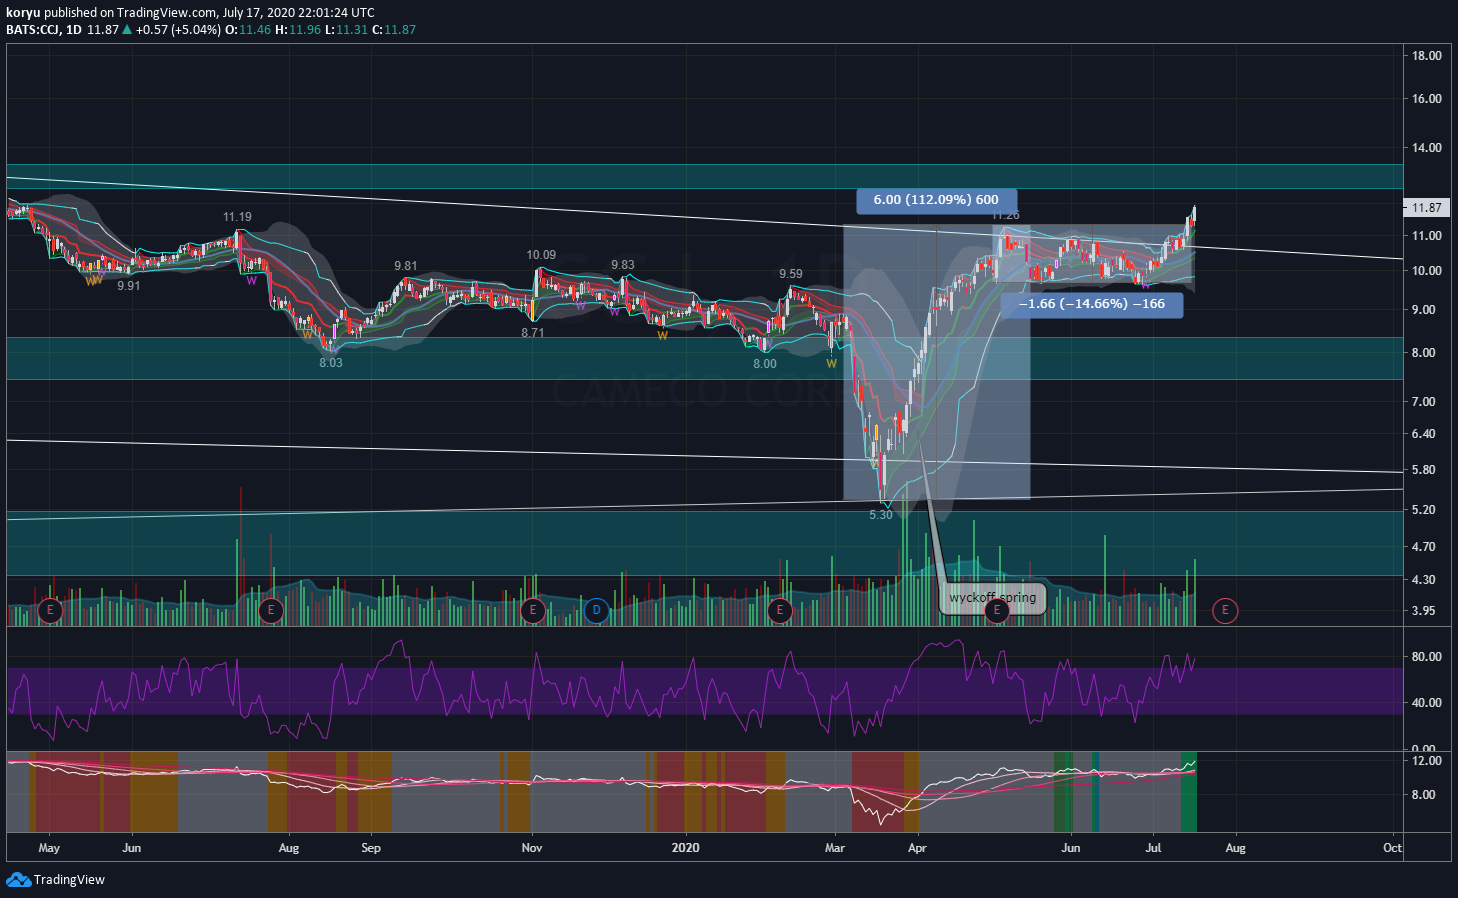Click the 'Oct' label on time axis

[1392, 848]
